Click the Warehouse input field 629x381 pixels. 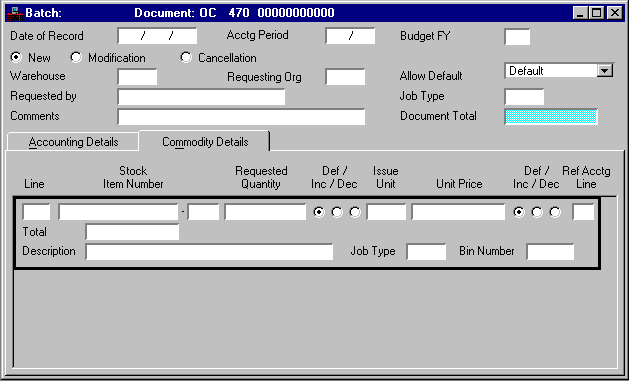(x=137, y=77)
